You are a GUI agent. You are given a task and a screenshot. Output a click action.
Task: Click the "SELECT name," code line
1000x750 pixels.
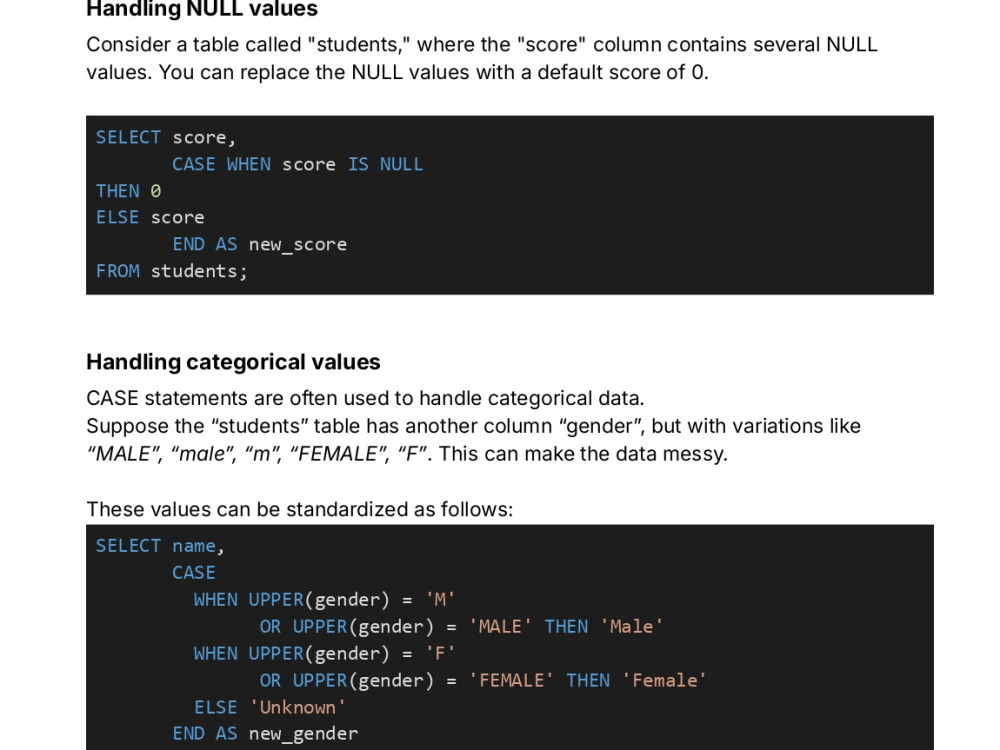coord(160,546)
